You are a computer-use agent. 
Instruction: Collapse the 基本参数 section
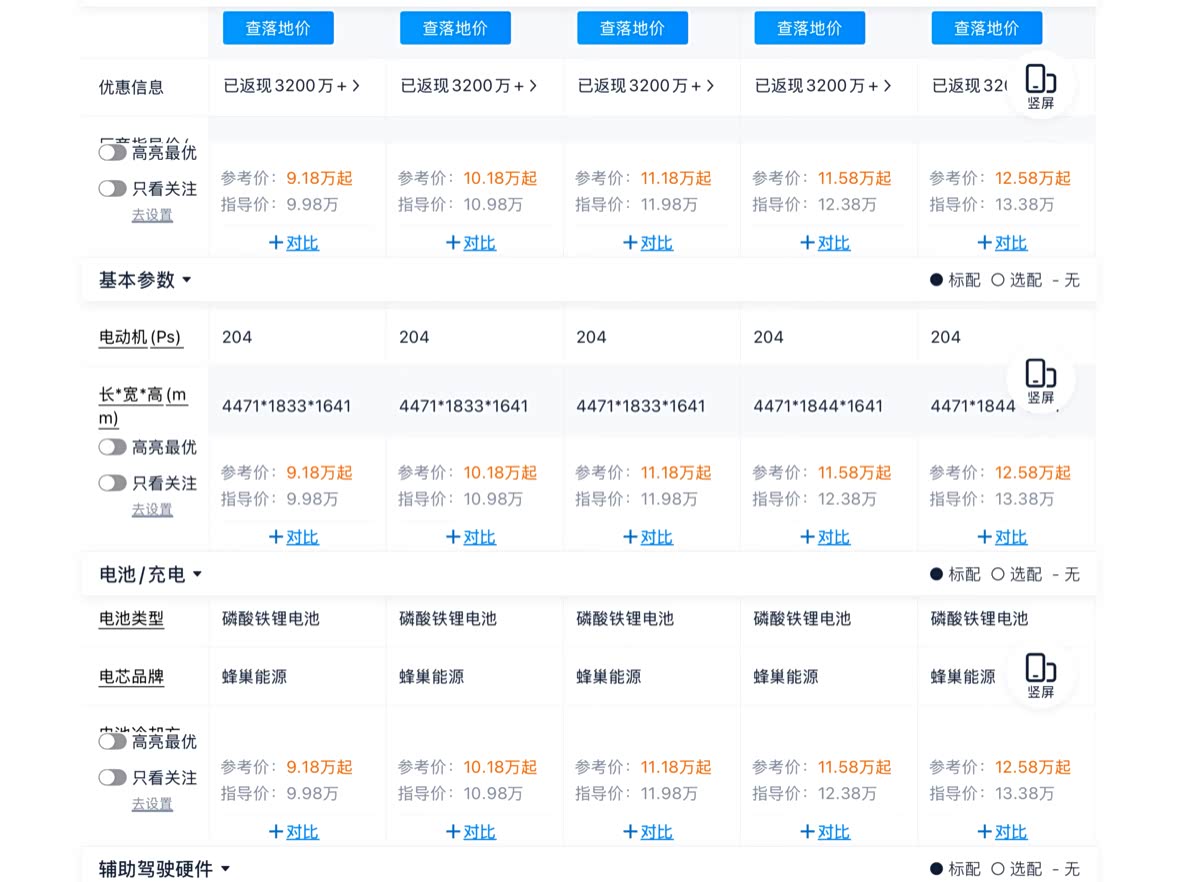[145, 280]
